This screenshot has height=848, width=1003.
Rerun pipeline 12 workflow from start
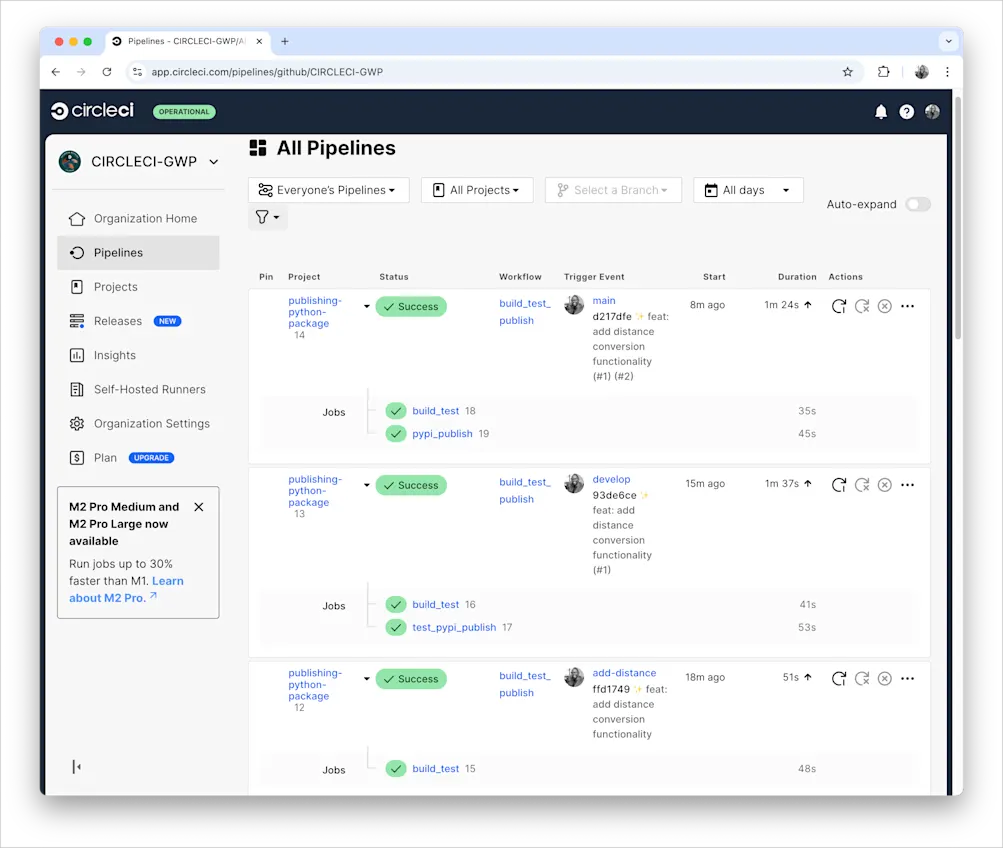coord(839,679)
